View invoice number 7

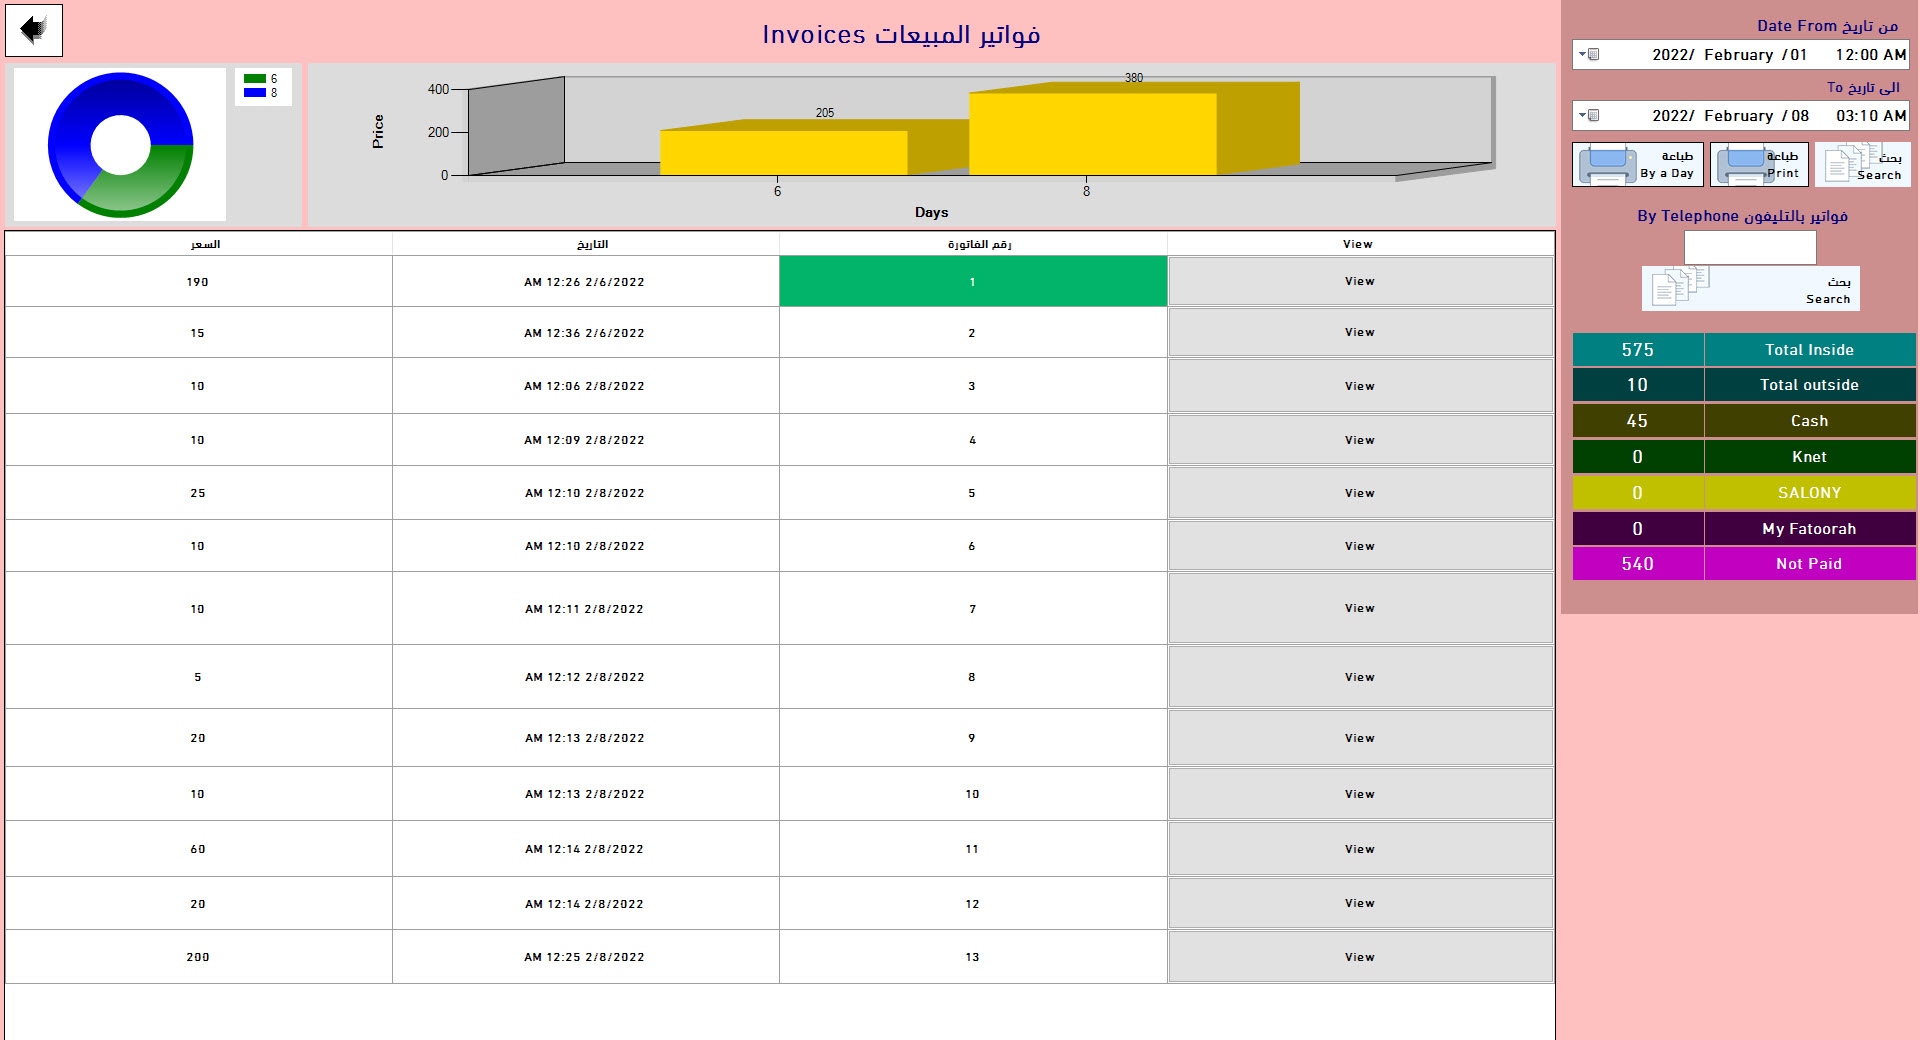tap(1360, 608)
